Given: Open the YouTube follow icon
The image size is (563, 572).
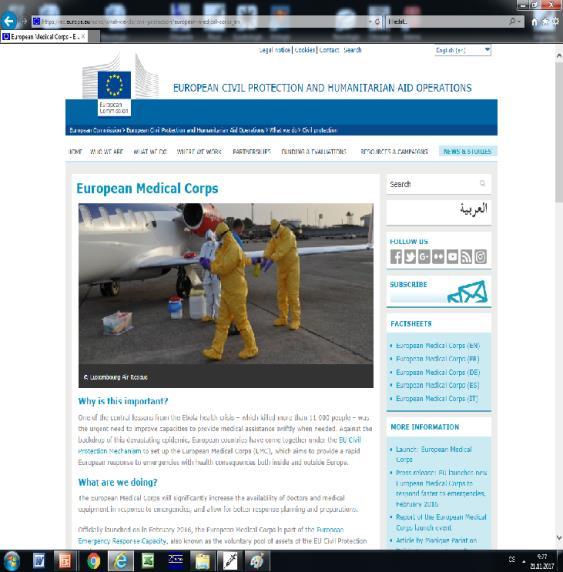Looking at the screenshot, I should pyautogui.click(x=452, y=257).
